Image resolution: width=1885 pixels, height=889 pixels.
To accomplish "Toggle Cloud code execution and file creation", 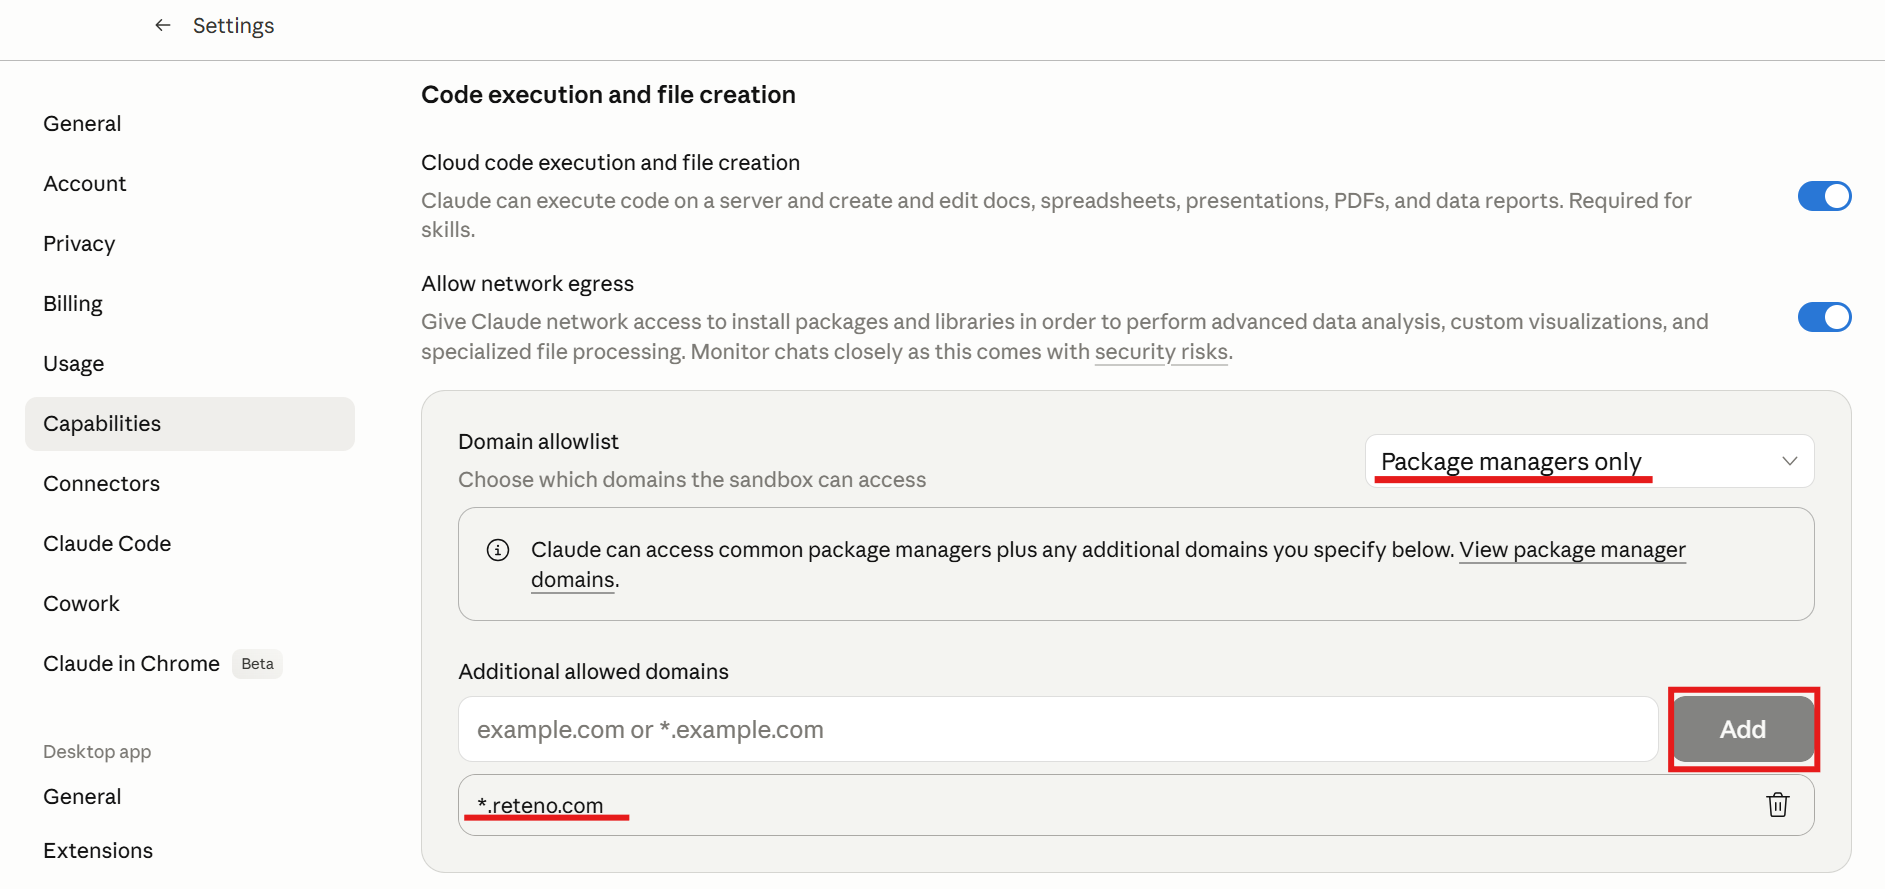I will 1824,196.
